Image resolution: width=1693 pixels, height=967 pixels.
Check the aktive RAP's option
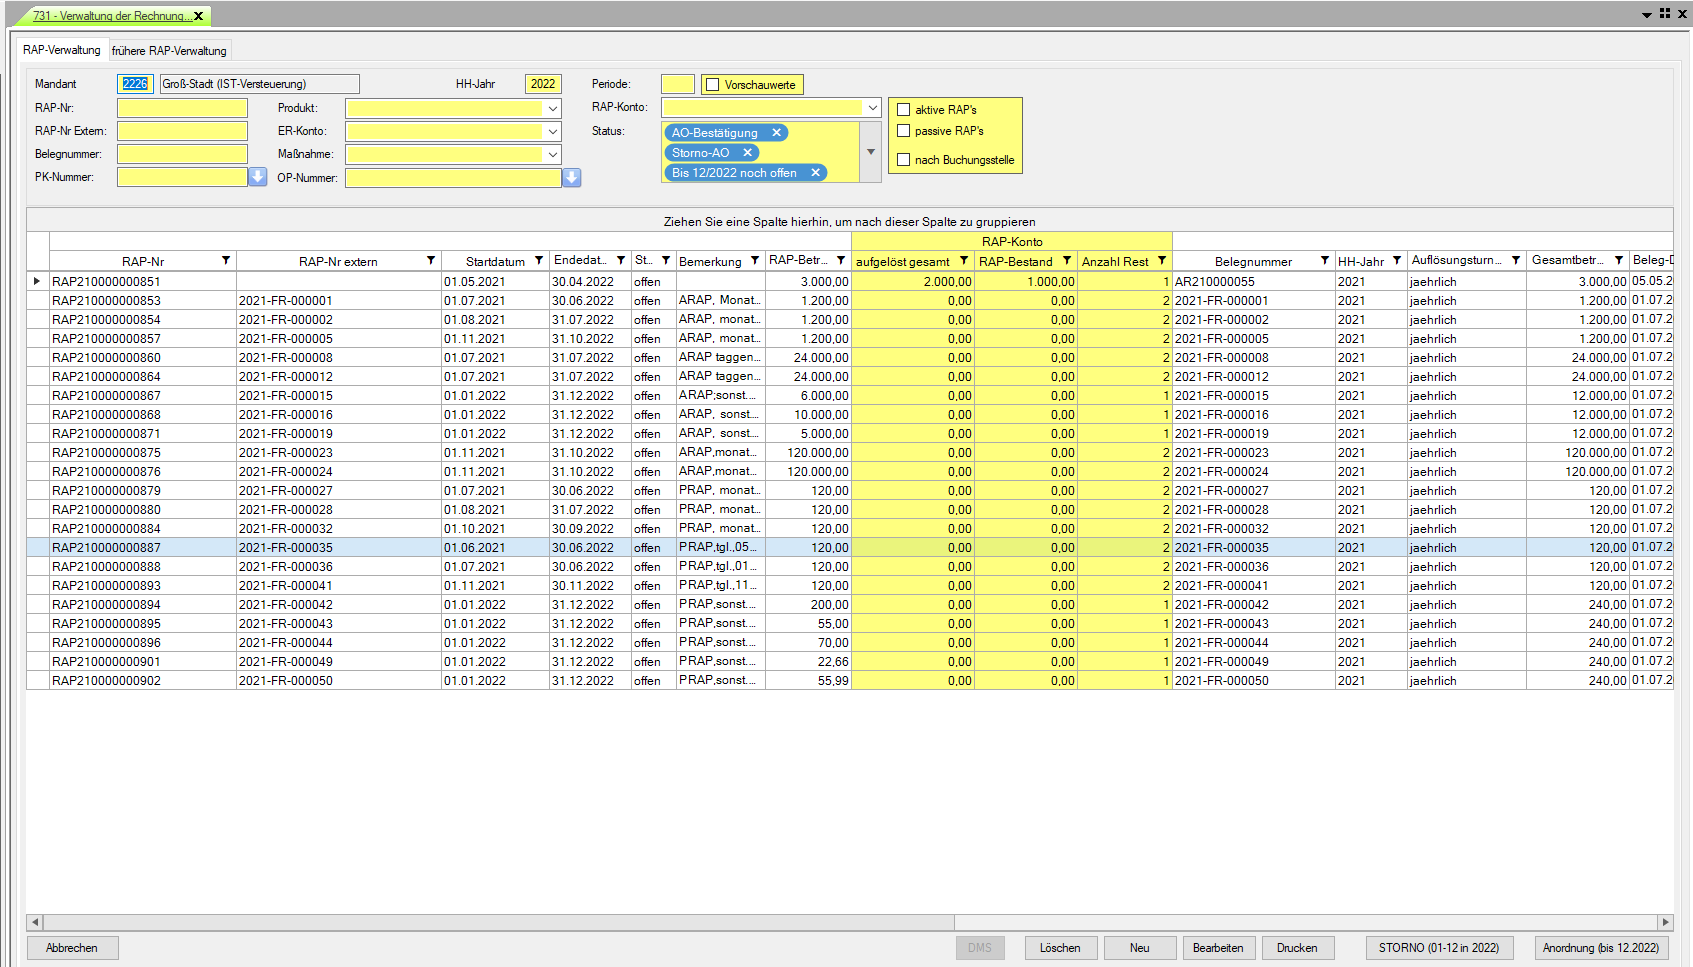coord(904,110)
